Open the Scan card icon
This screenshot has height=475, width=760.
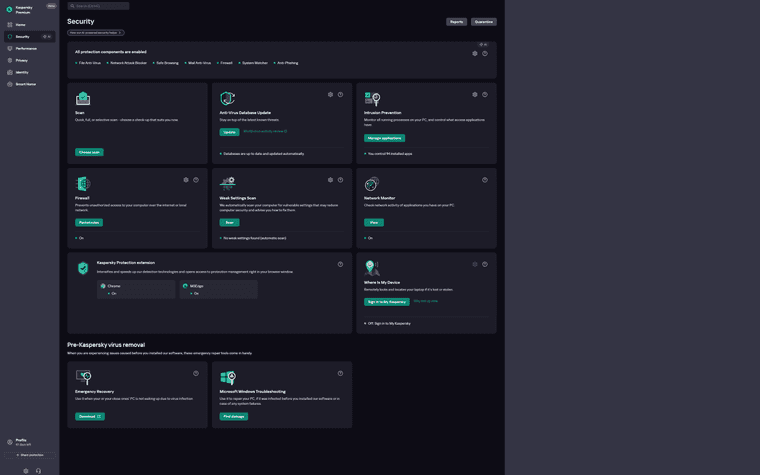(x=83, y=98)
